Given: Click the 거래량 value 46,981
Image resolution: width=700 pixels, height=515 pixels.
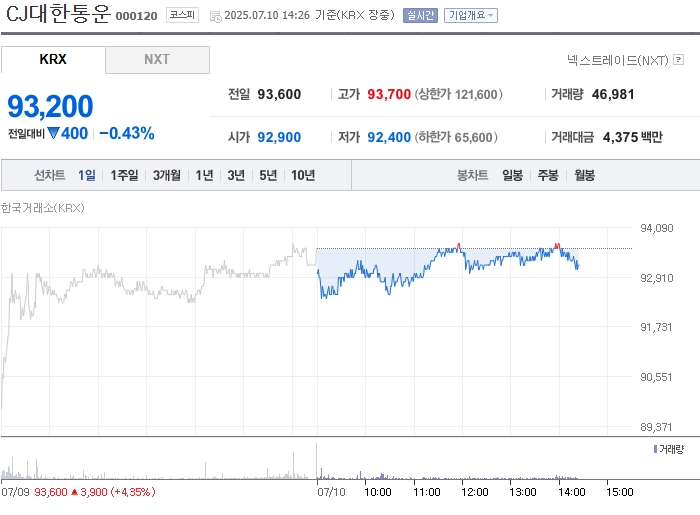Looking at the screenshot, I should (613, 94).
